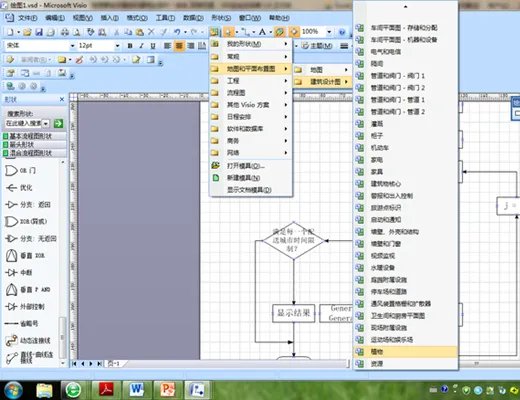Toggle align center
This screenshot has width=520, height=400.
(179, 46)
